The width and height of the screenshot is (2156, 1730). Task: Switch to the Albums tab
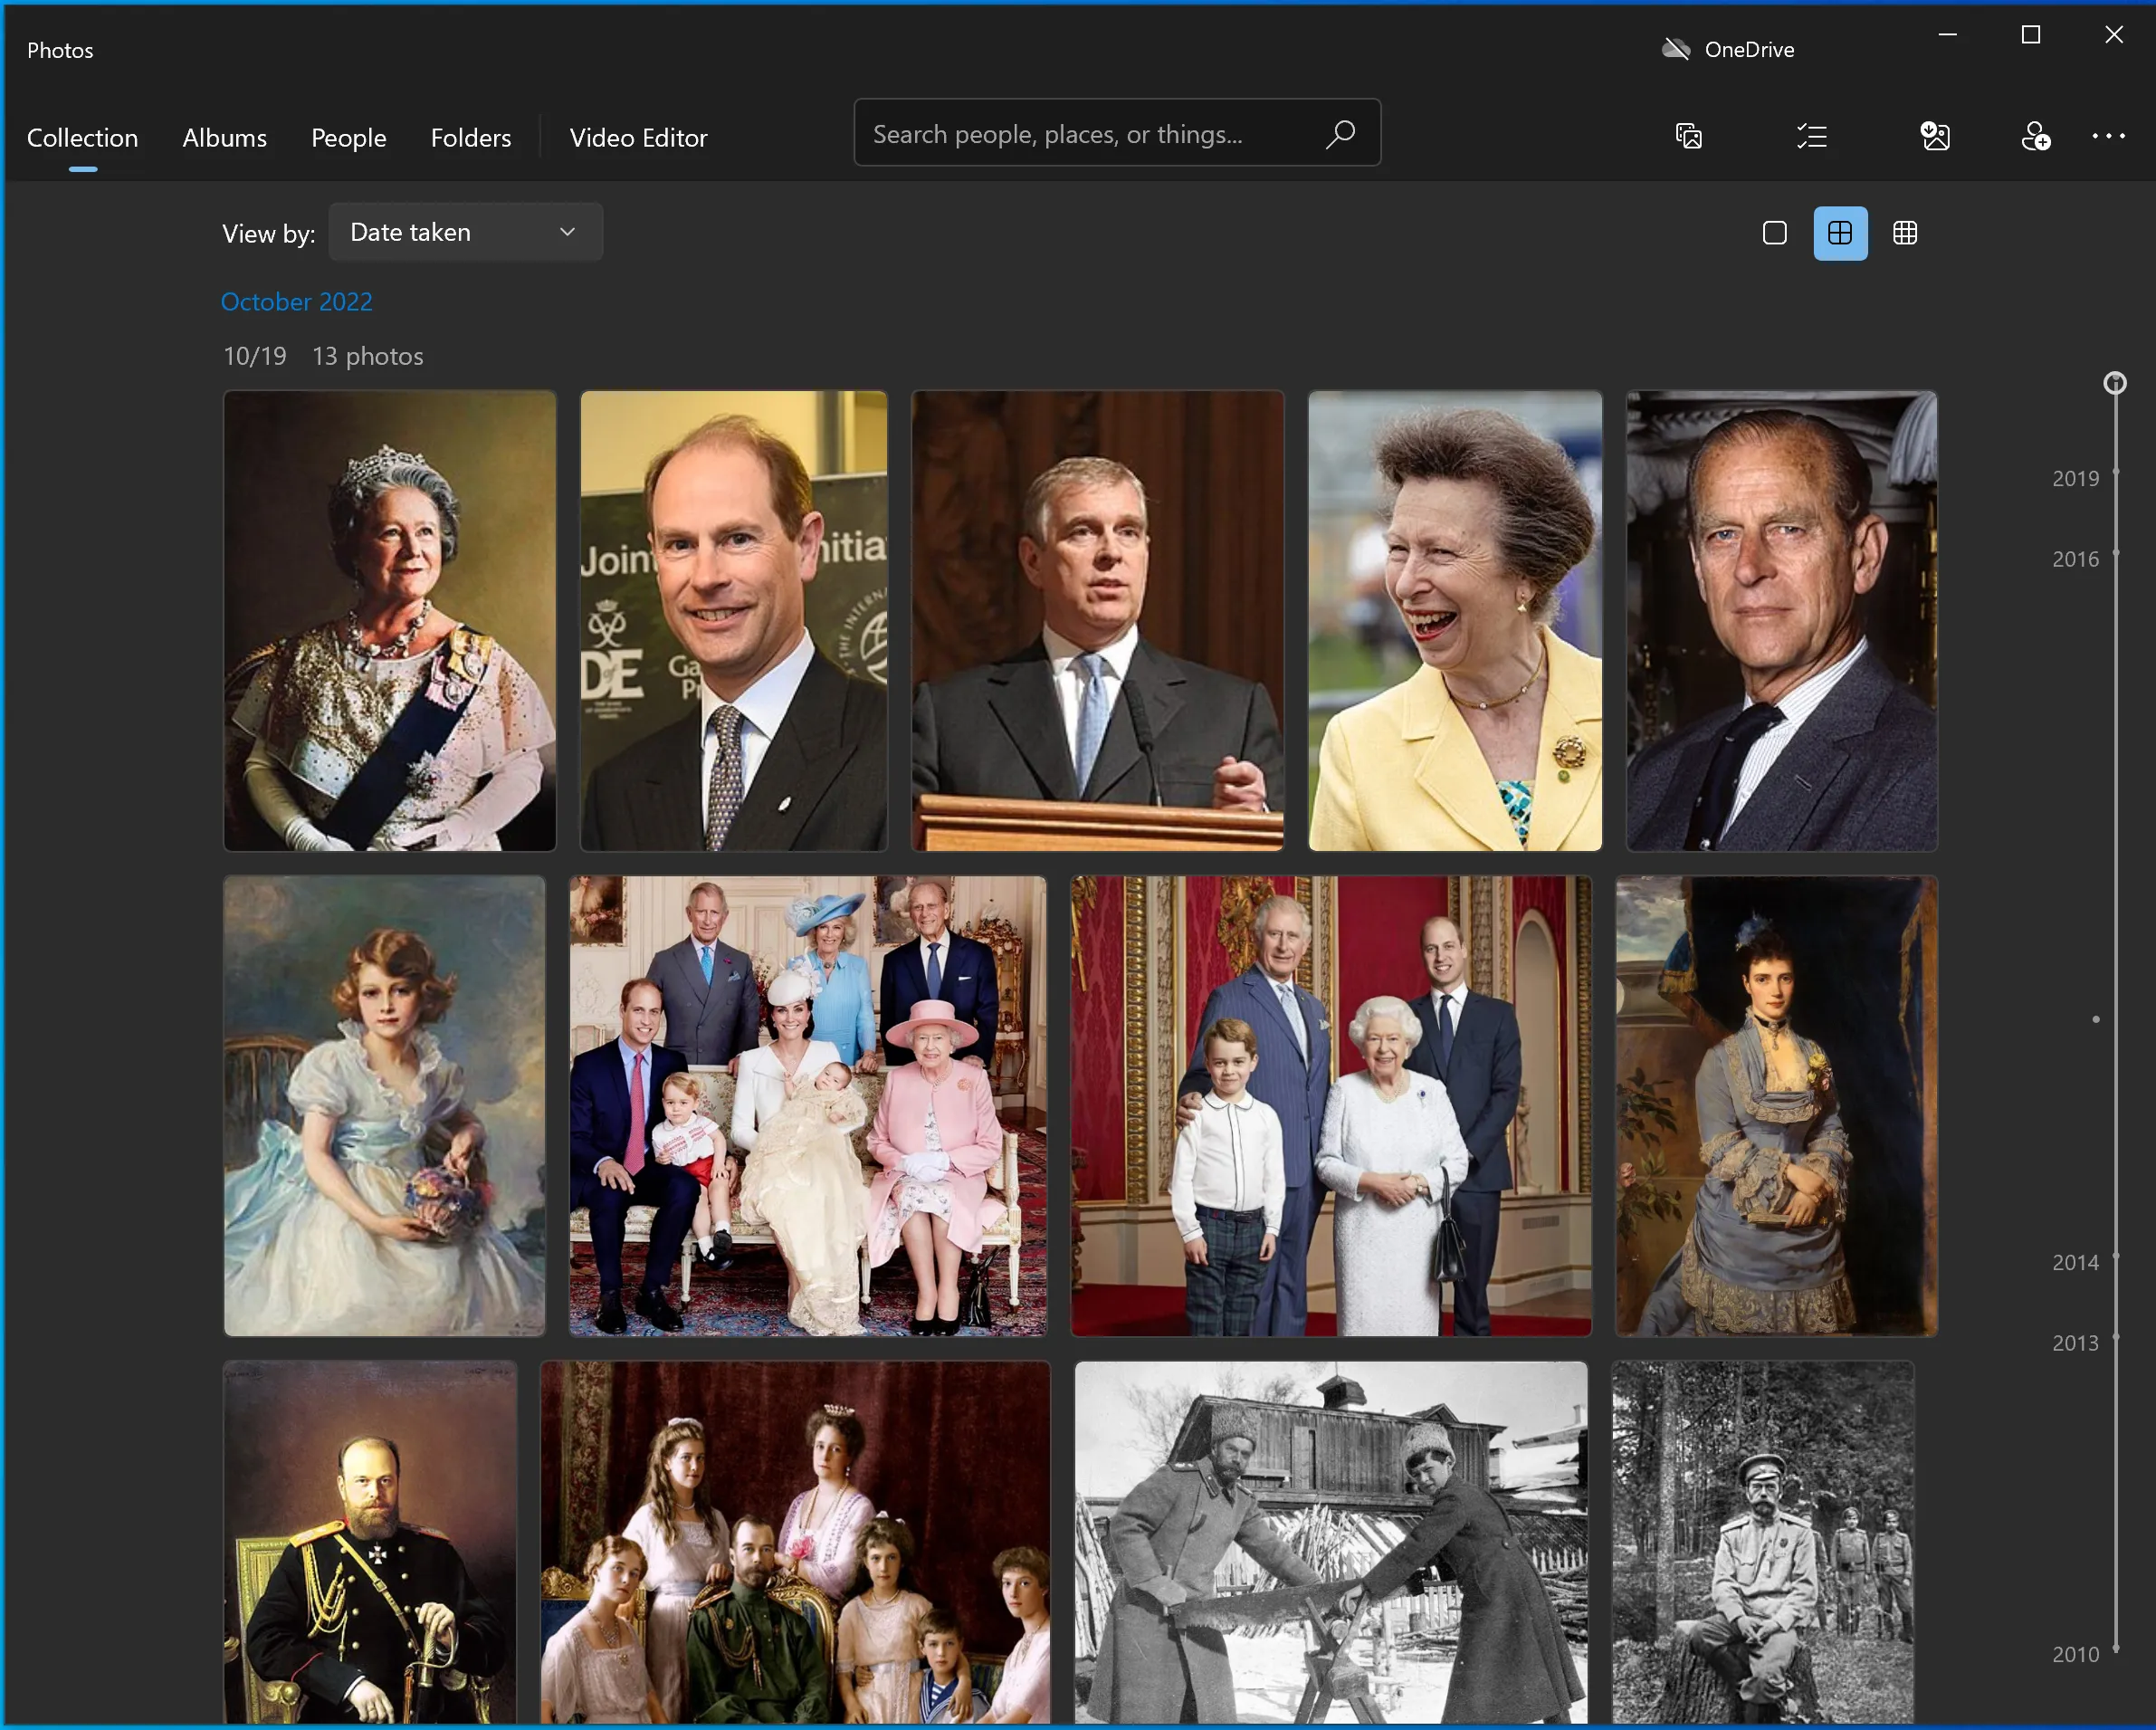point(224,136)
